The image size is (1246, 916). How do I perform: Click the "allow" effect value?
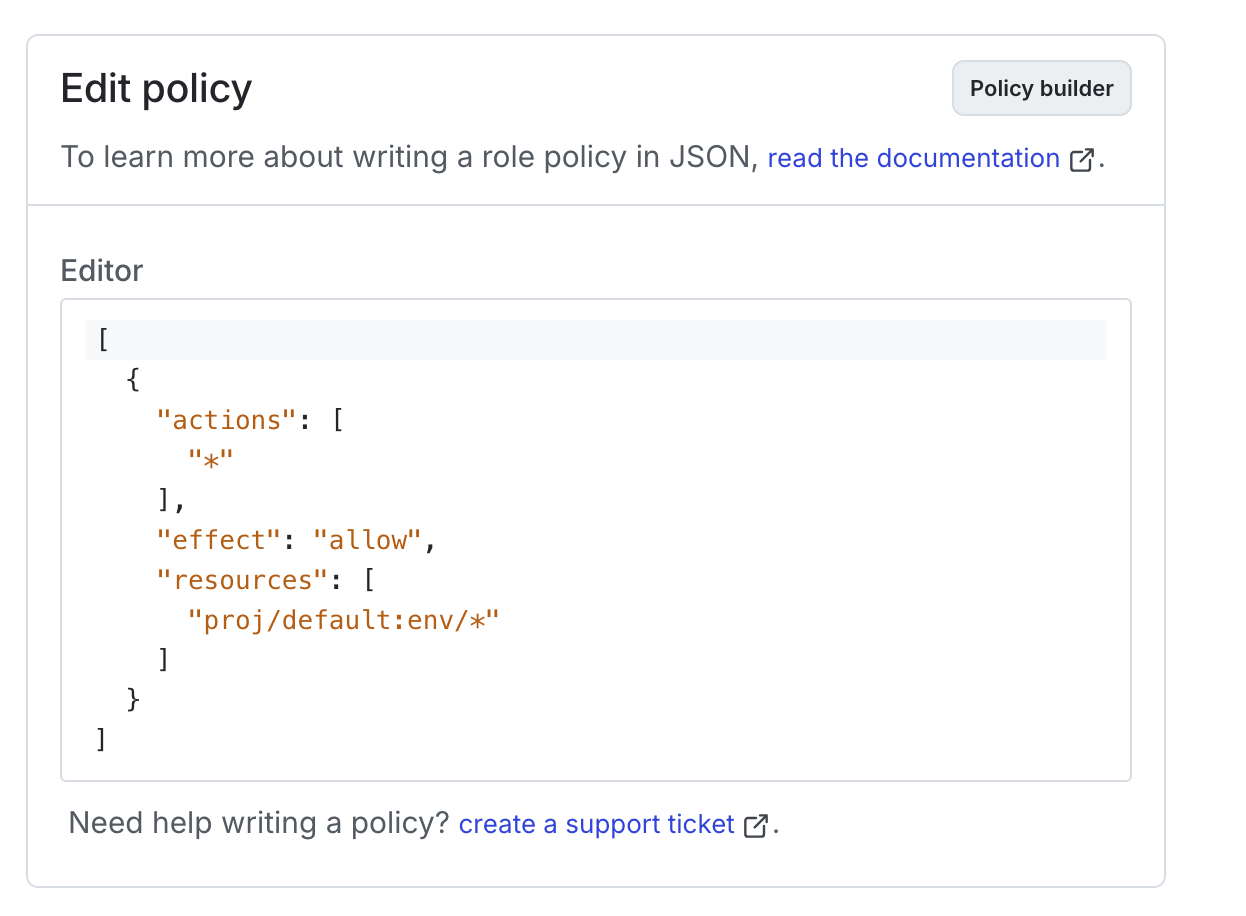(x=369, y=539)
